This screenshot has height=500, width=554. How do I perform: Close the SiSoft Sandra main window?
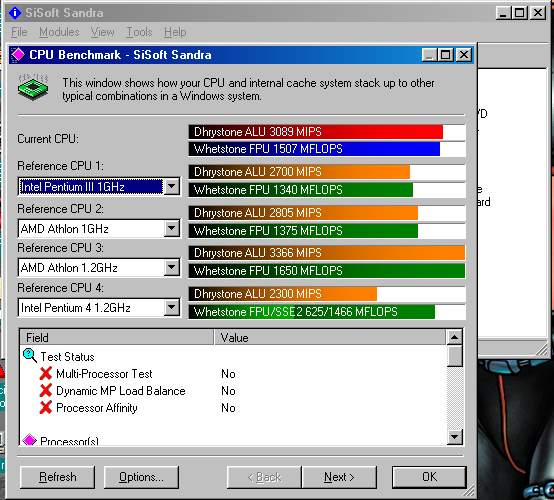(538, 13)
